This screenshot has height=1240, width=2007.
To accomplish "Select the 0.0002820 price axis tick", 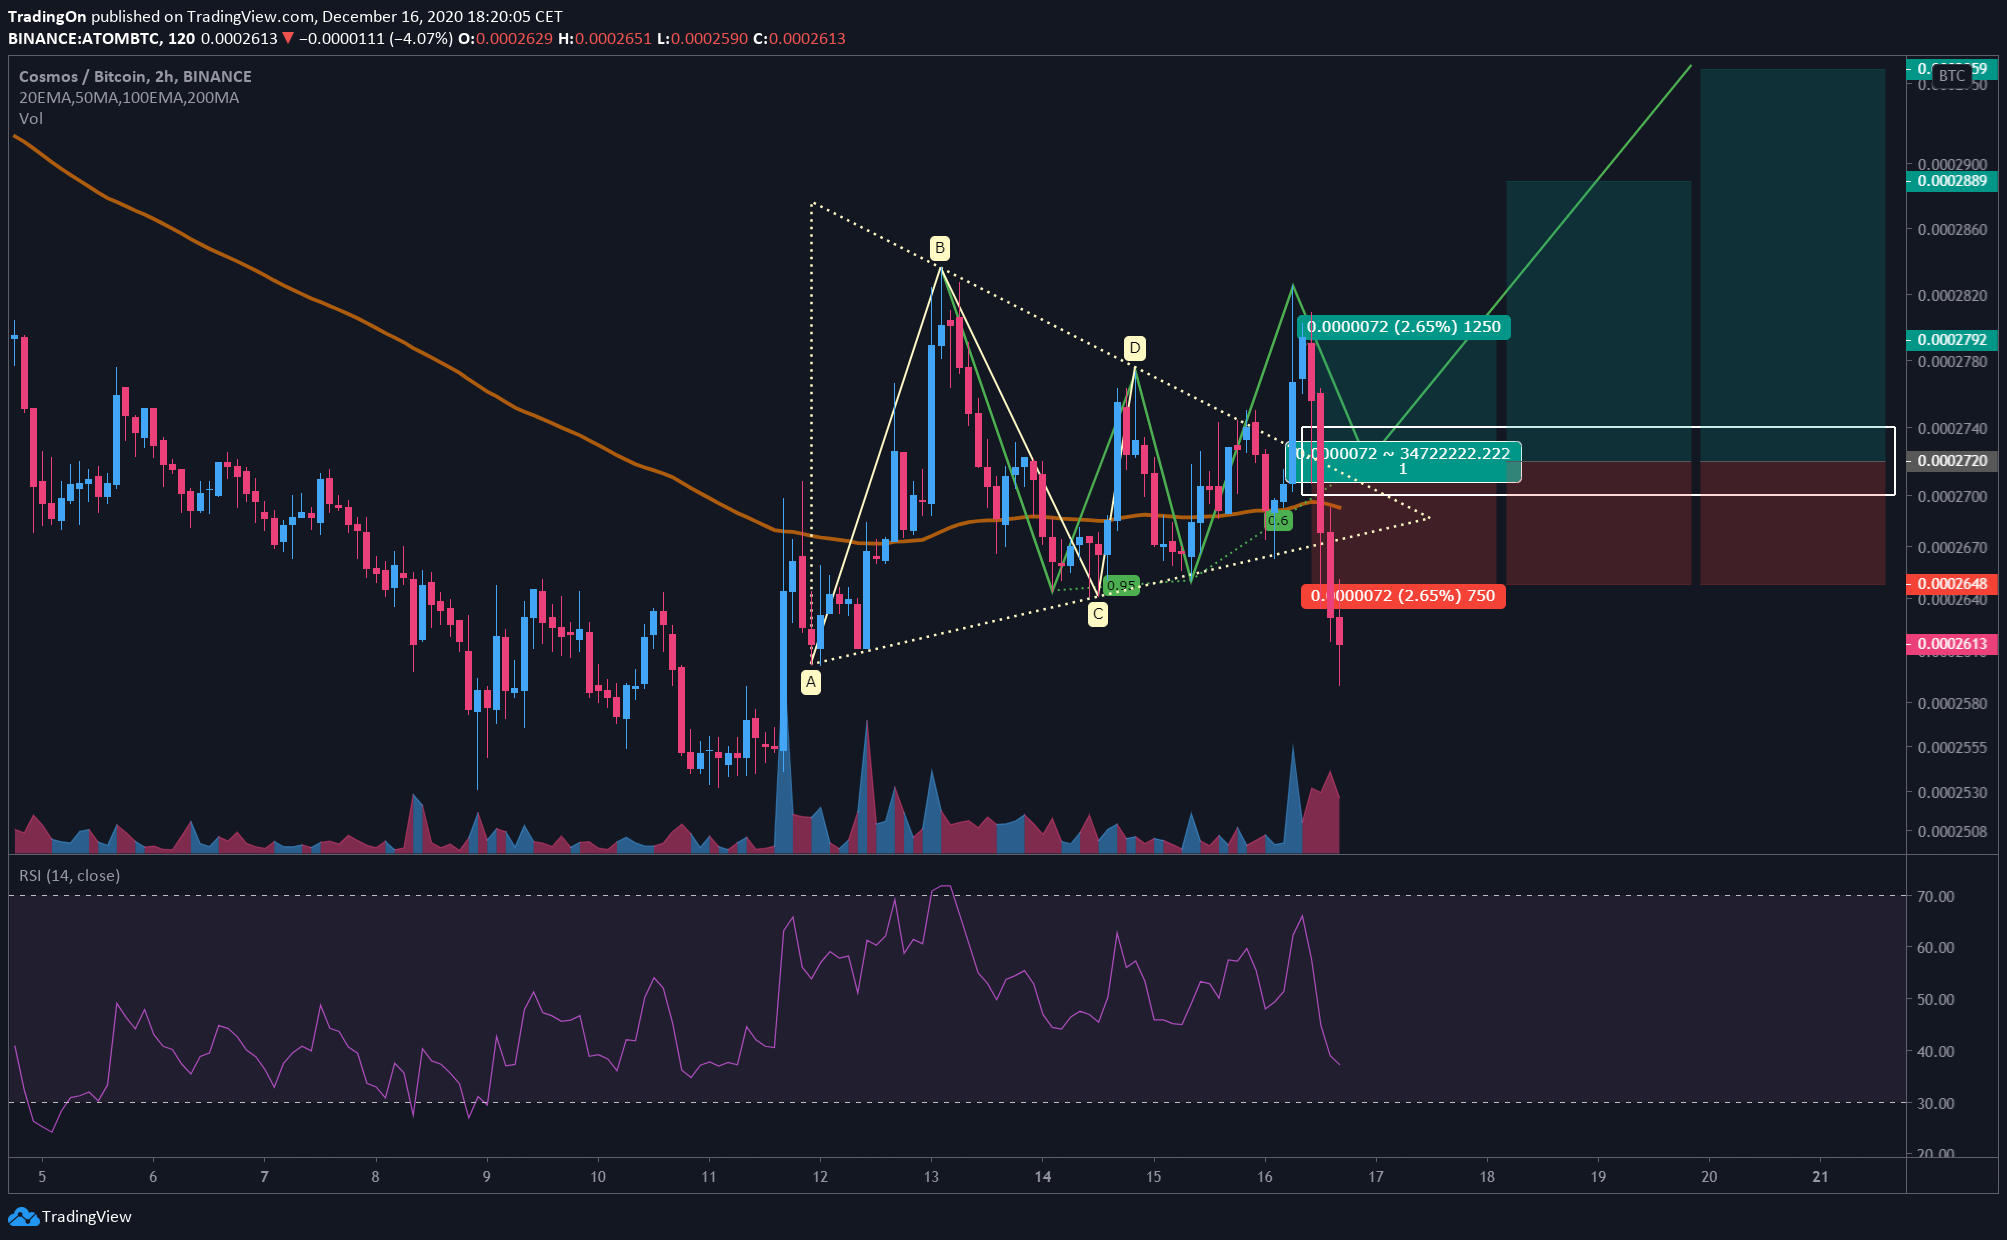I will coord(1952,295).
